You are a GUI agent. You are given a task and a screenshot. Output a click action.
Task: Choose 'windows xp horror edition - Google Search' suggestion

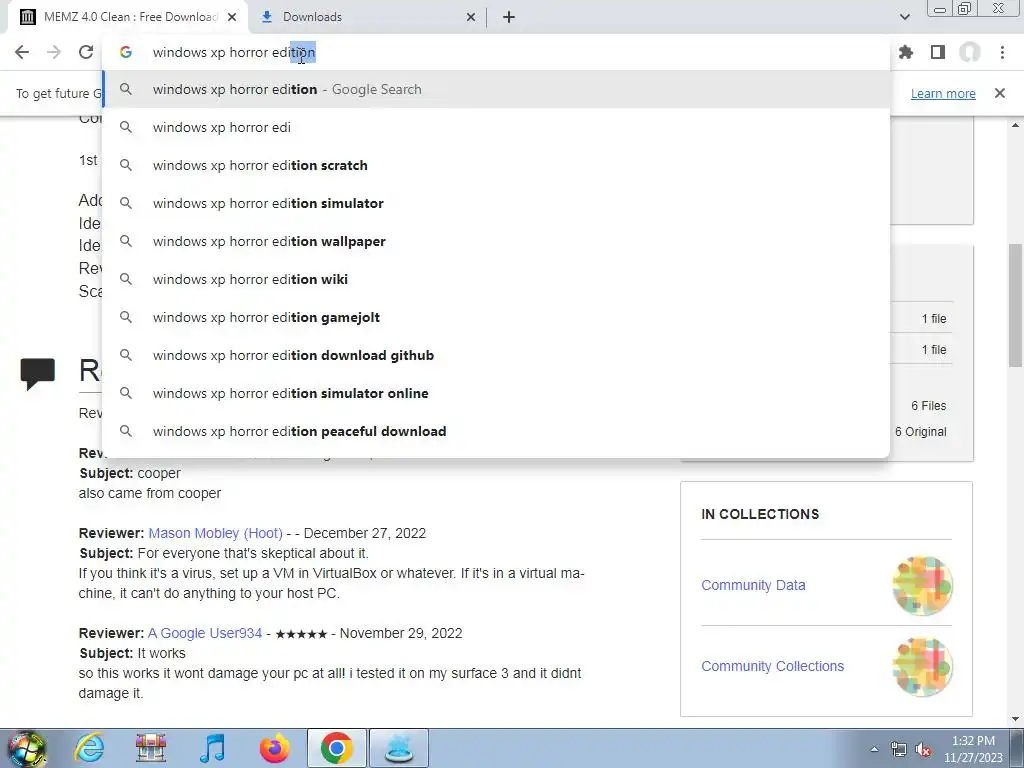(x=496, y=89)
